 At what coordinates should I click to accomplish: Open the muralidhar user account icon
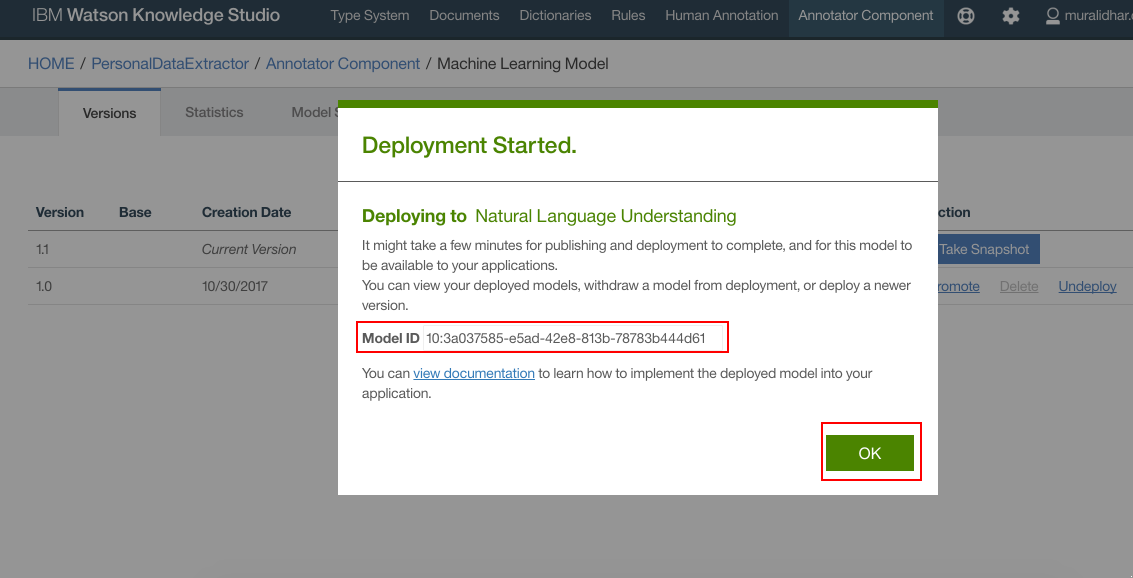pyautogui.click(x=1053, y=16)
